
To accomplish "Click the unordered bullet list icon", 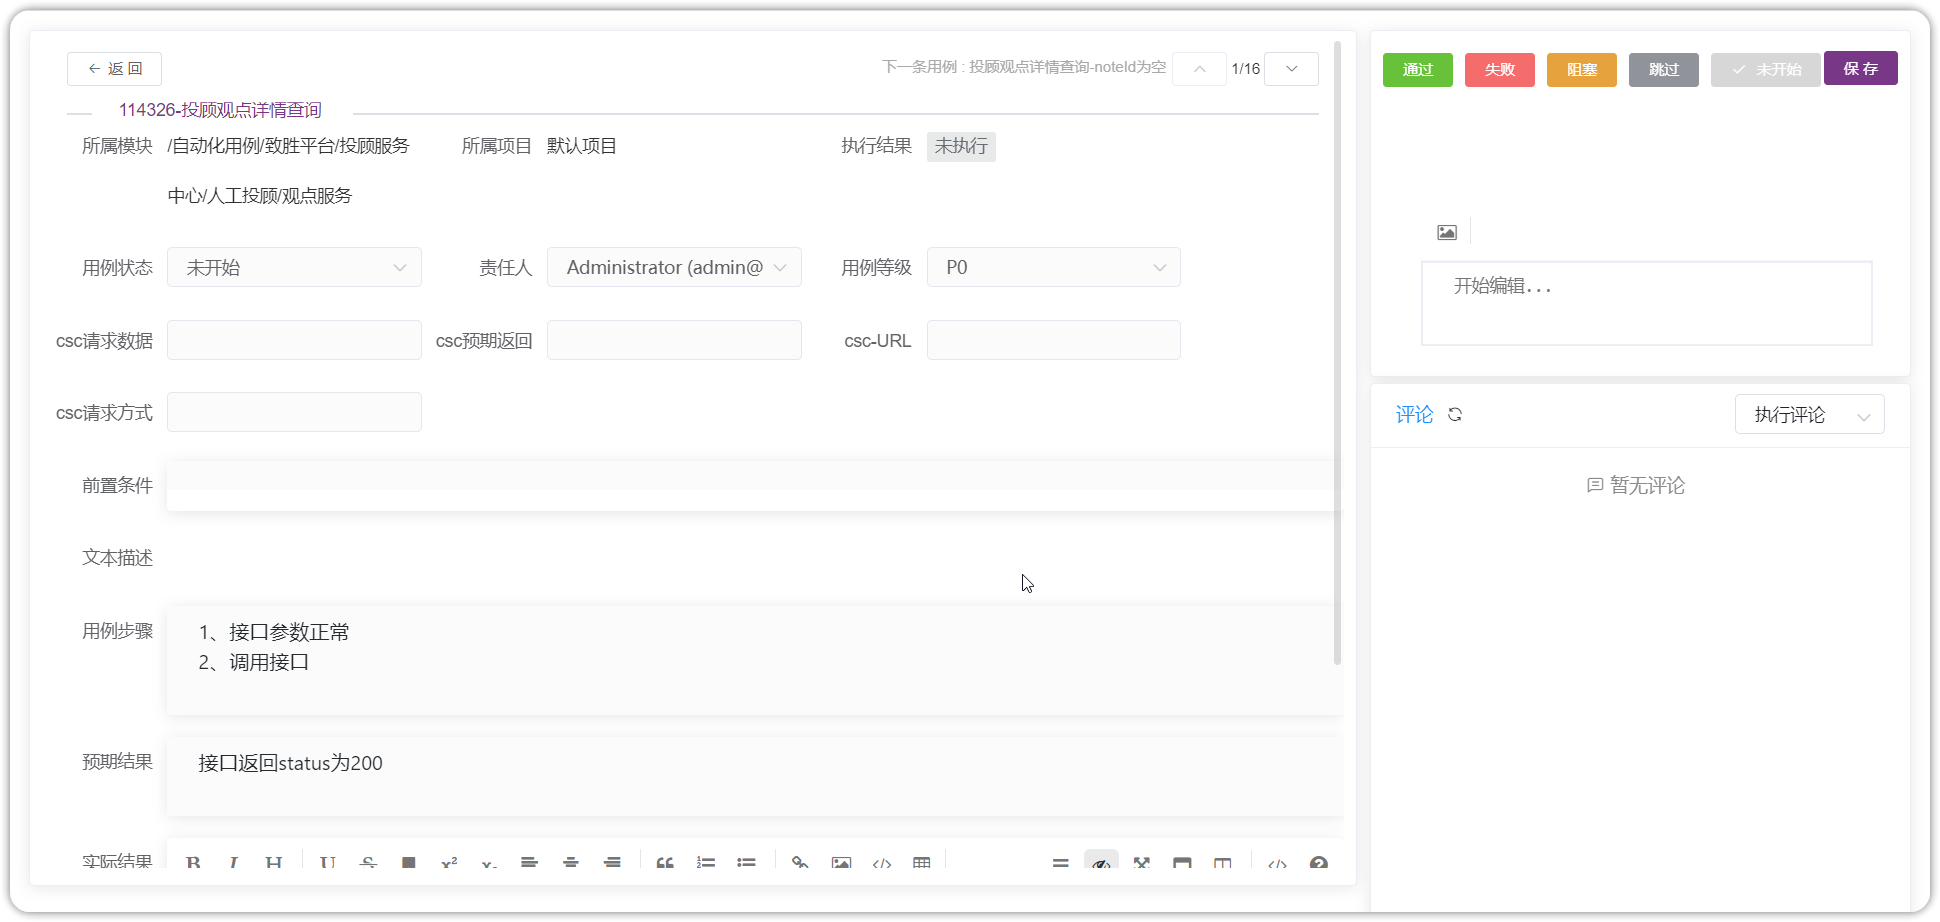I will [x=746, y=862].
